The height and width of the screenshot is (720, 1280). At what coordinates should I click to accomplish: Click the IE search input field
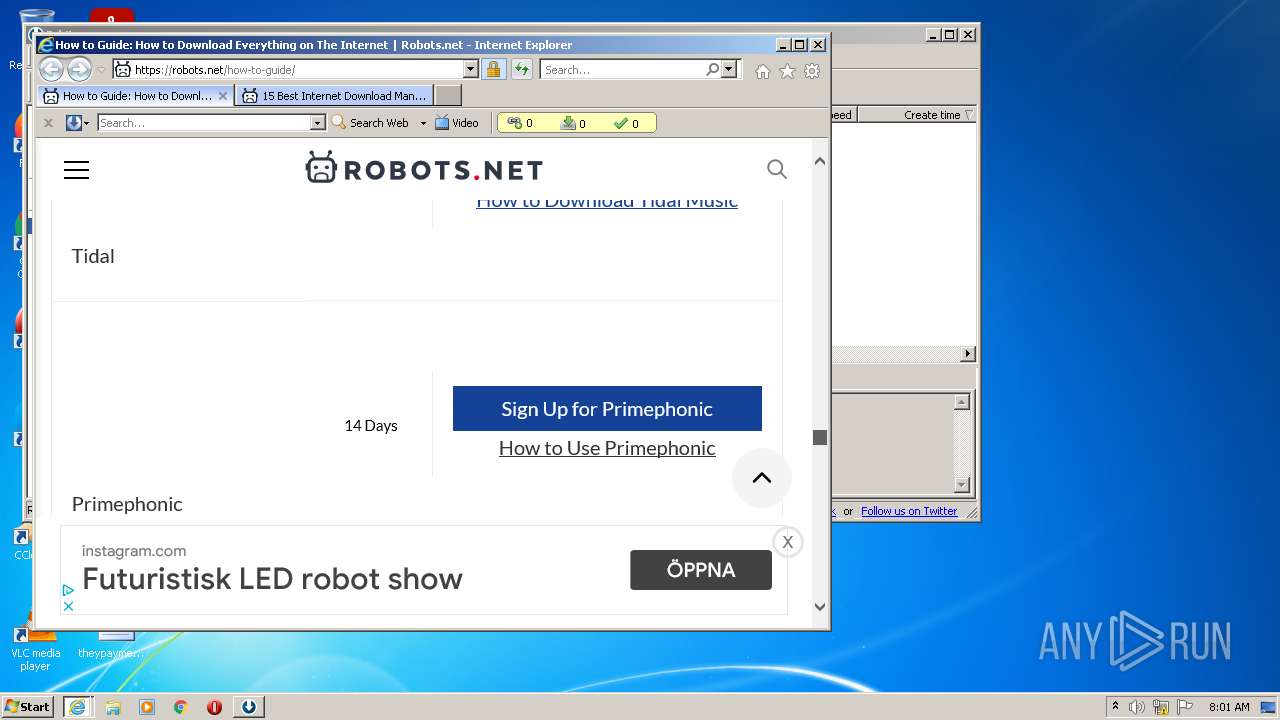(622, 70)
